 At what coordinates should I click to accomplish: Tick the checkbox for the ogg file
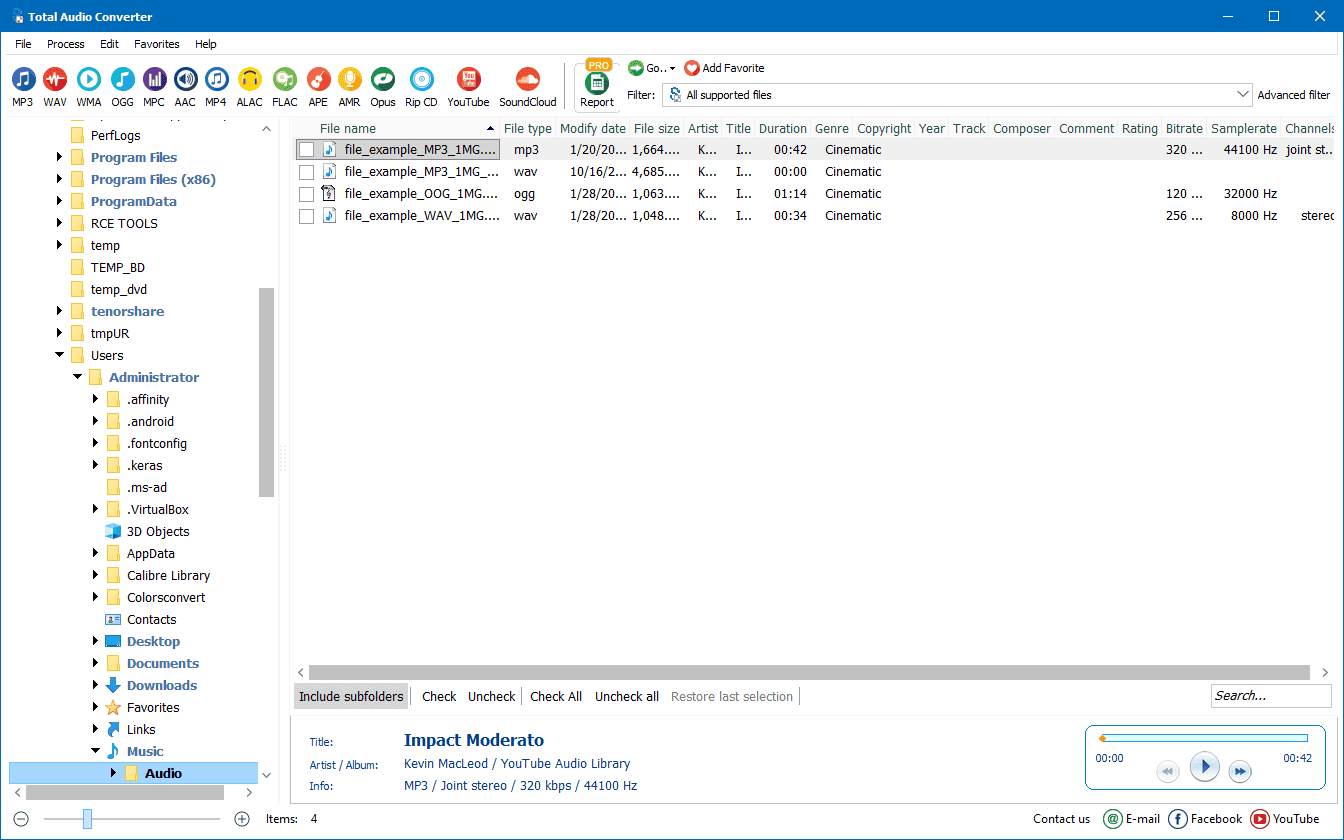pos(307,194)
